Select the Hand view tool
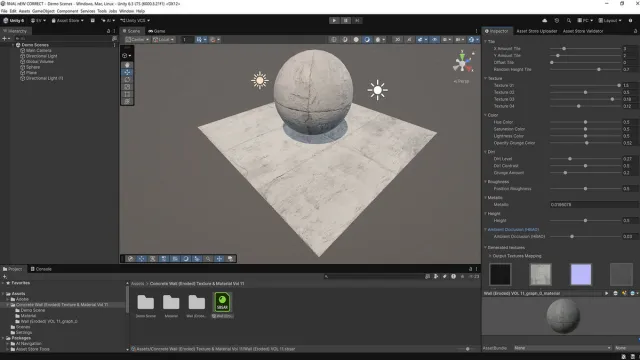 pyautogui.click(x=127, y=65)
